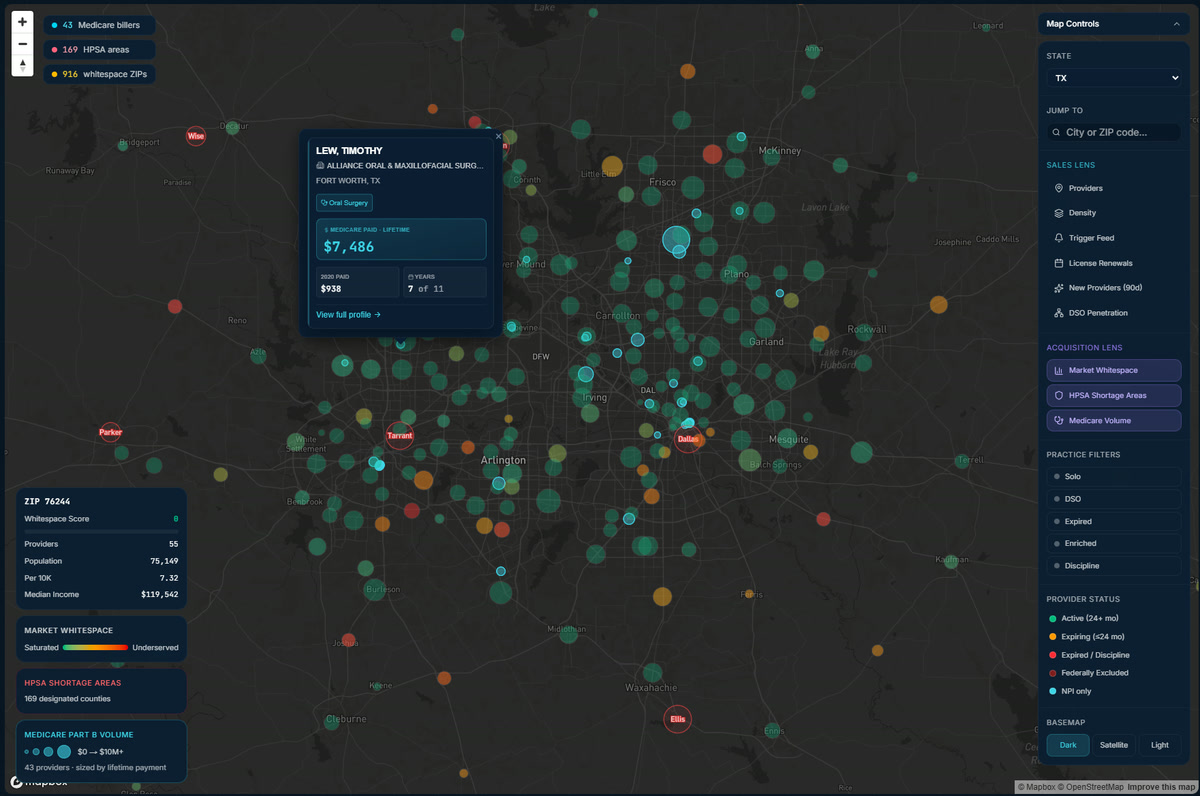
Task: Click the layers icon beside Density
Action: pos(1059,213)
